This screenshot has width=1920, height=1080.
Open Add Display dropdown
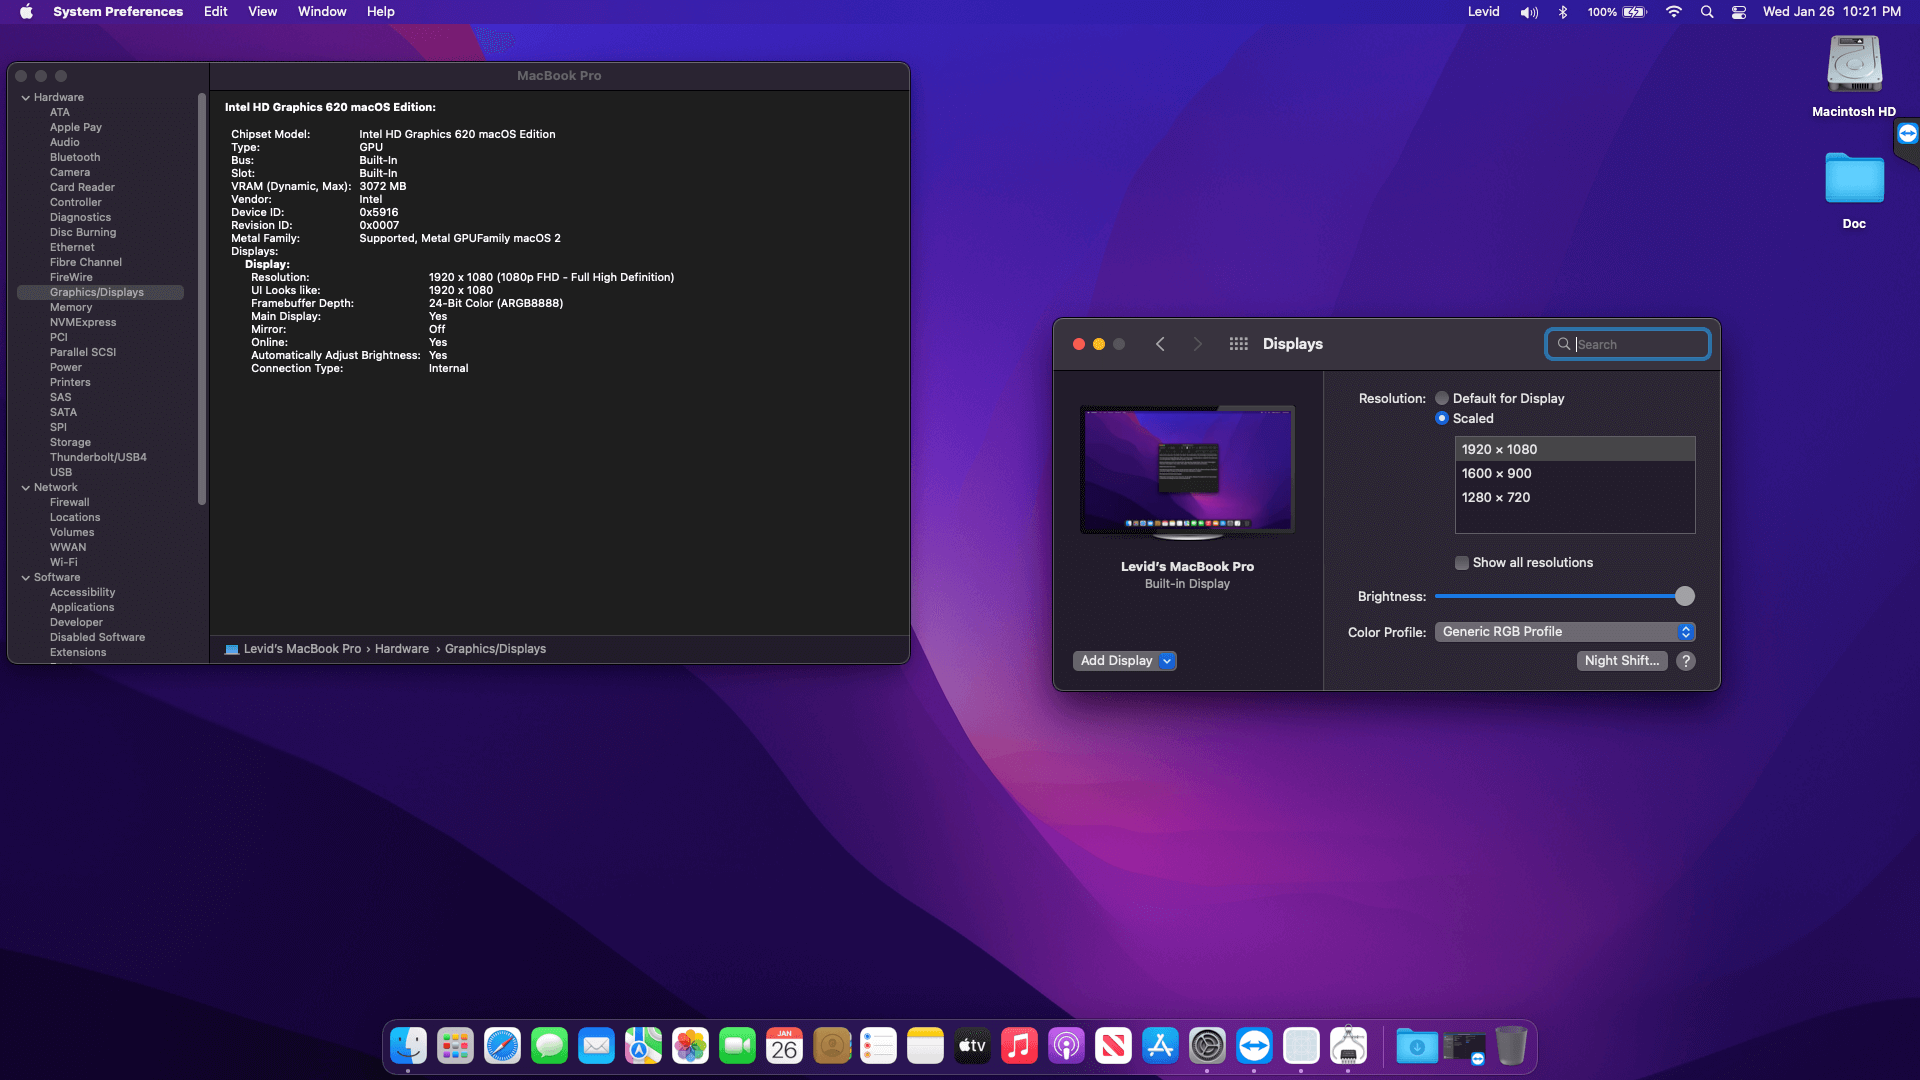1125,661
